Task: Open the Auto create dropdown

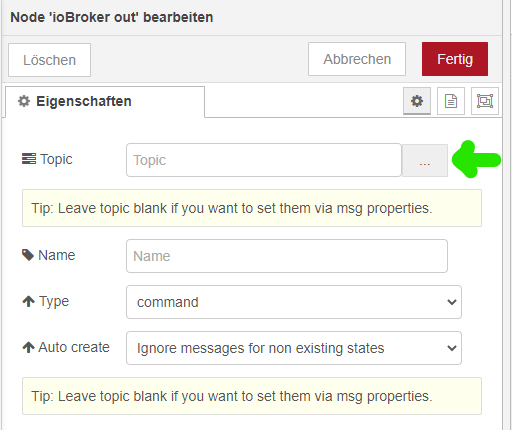Action: coord(294,348)
